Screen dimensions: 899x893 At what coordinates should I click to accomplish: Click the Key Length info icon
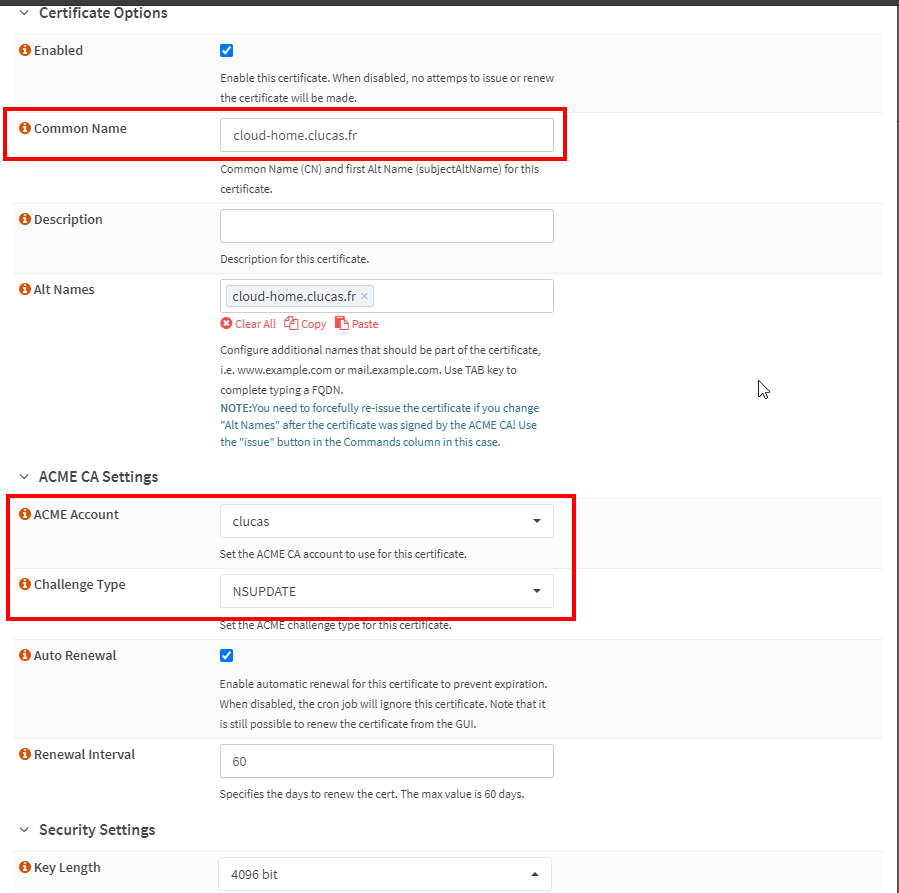pyautogui.click(x=25, y=868)
